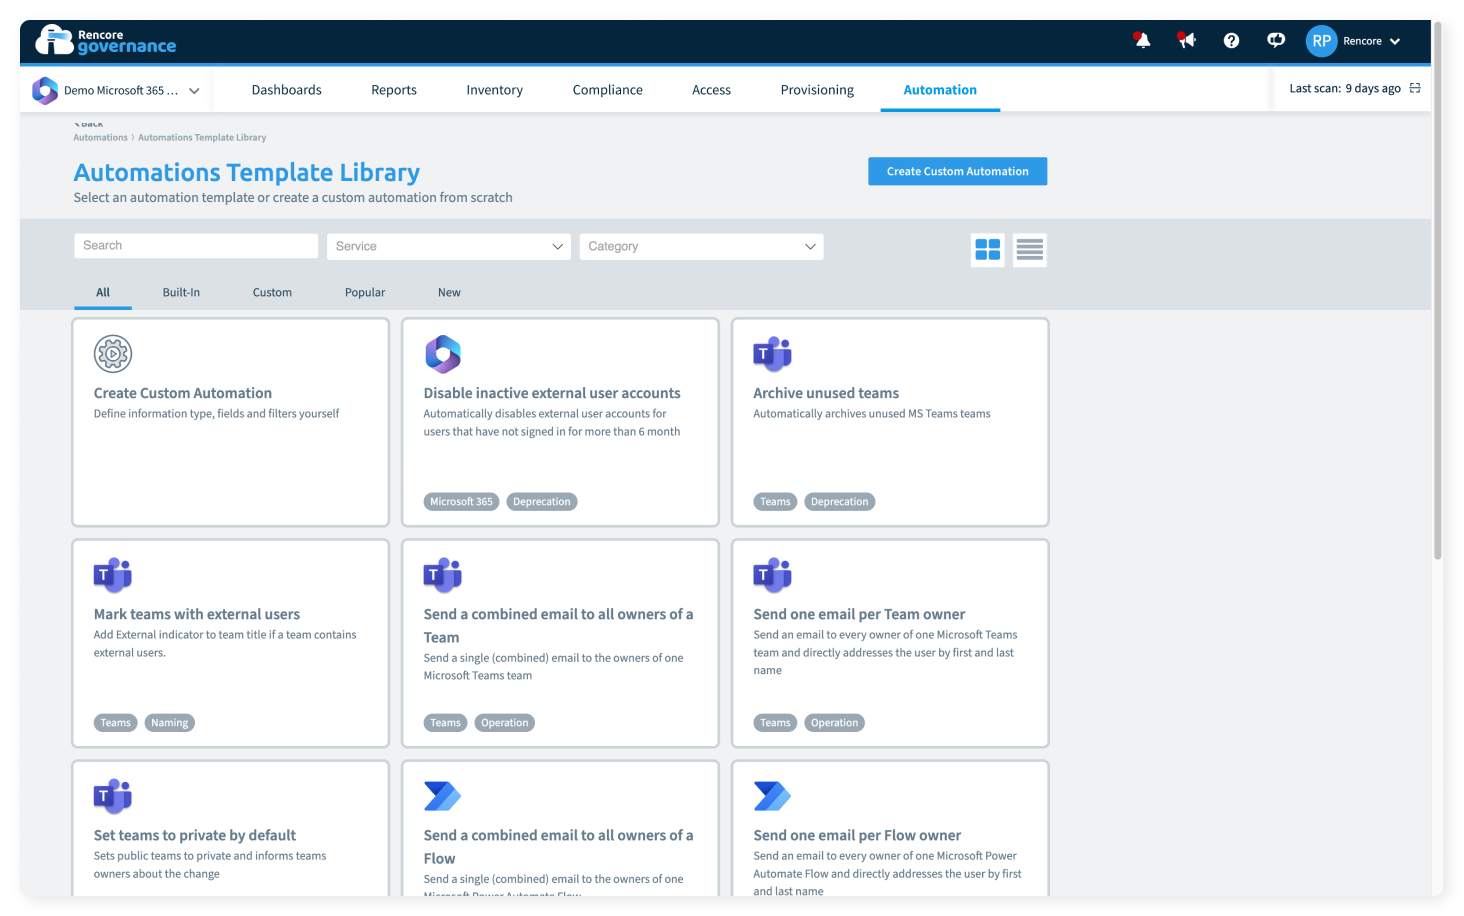Open Mark teams with external users title

(x=197, y=614)
